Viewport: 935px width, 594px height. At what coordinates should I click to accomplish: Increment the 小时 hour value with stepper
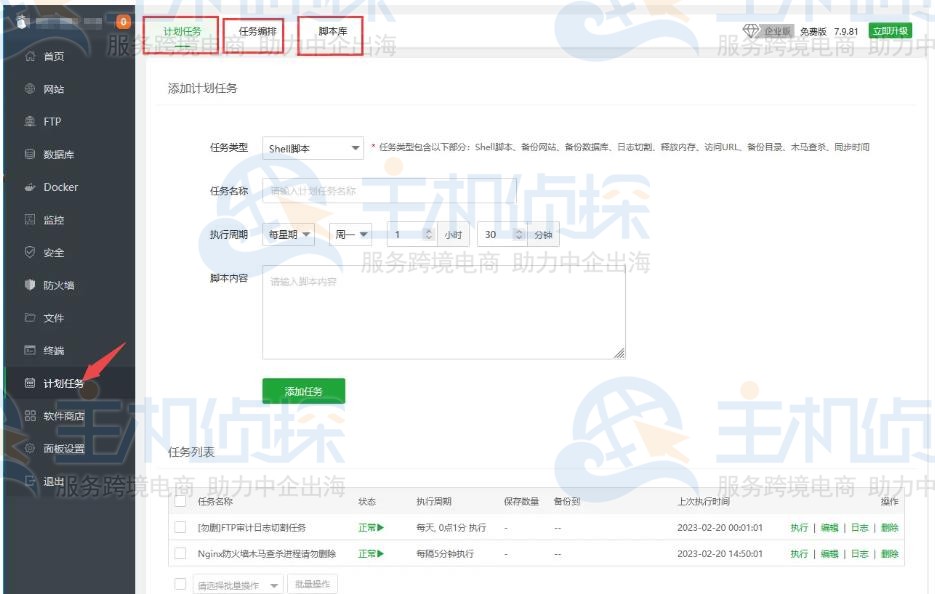[x=429, y=229]
